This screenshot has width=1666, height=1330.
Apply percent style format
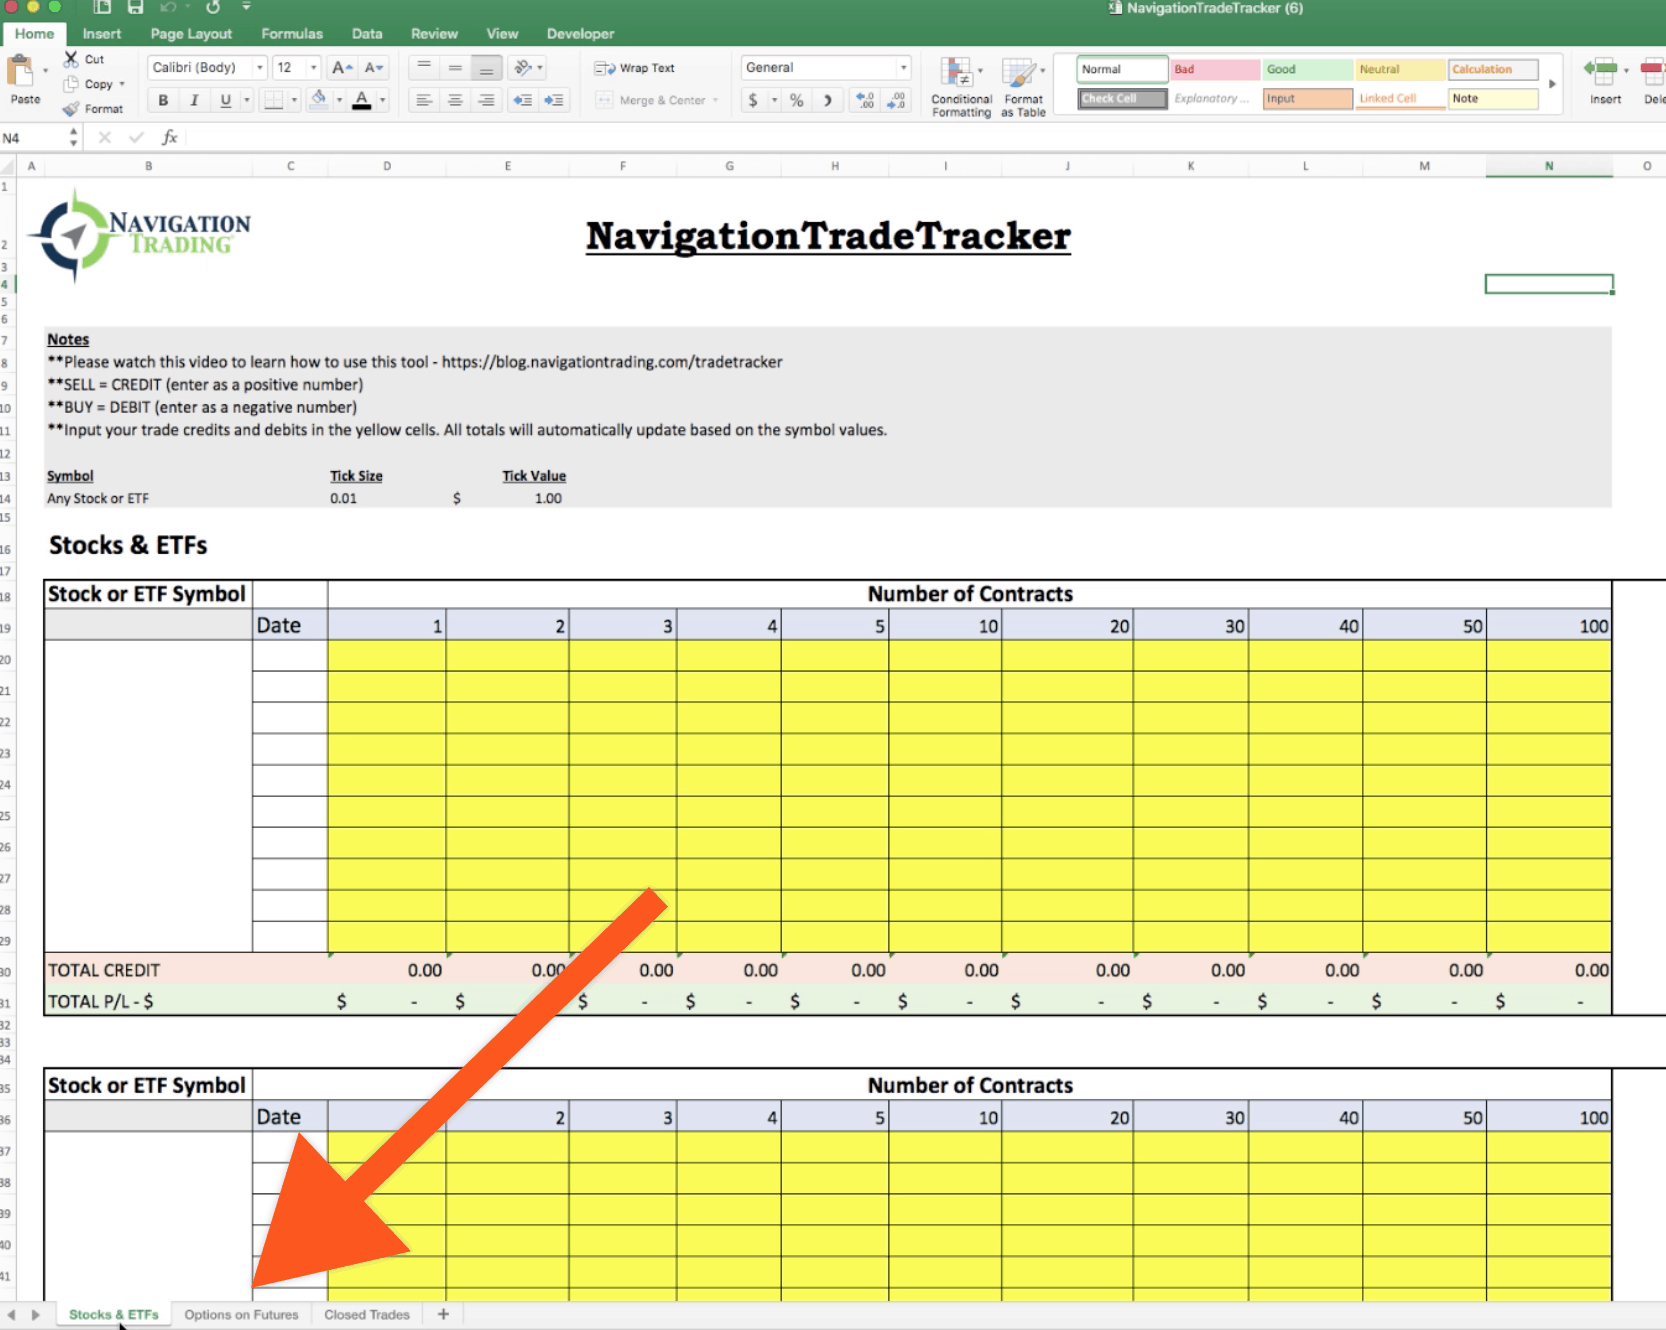796,100
